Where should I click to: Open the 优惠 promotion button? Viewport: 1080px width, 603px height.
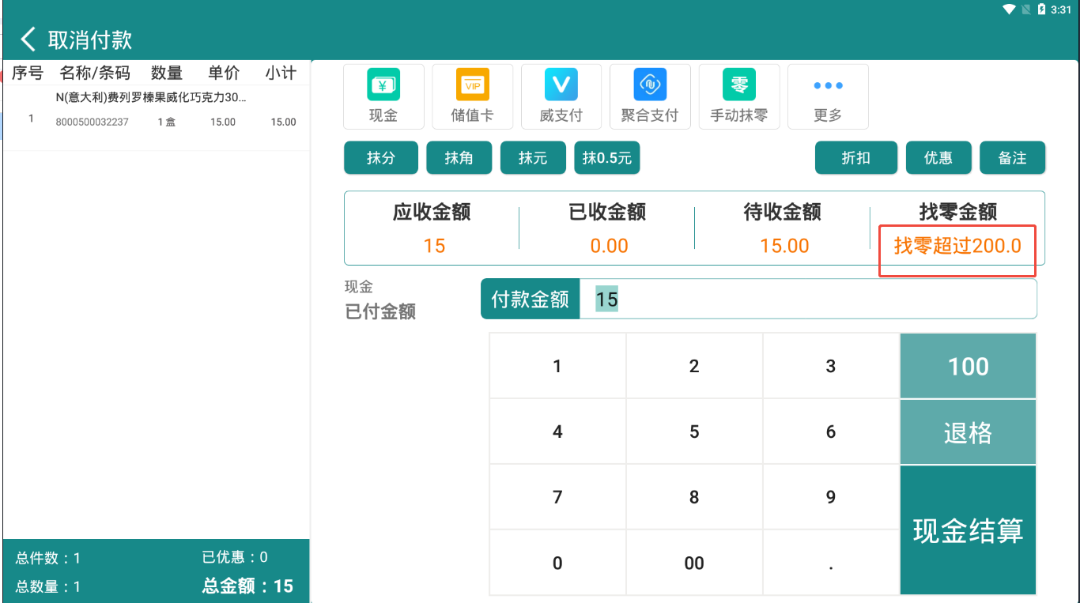point(938,158)
